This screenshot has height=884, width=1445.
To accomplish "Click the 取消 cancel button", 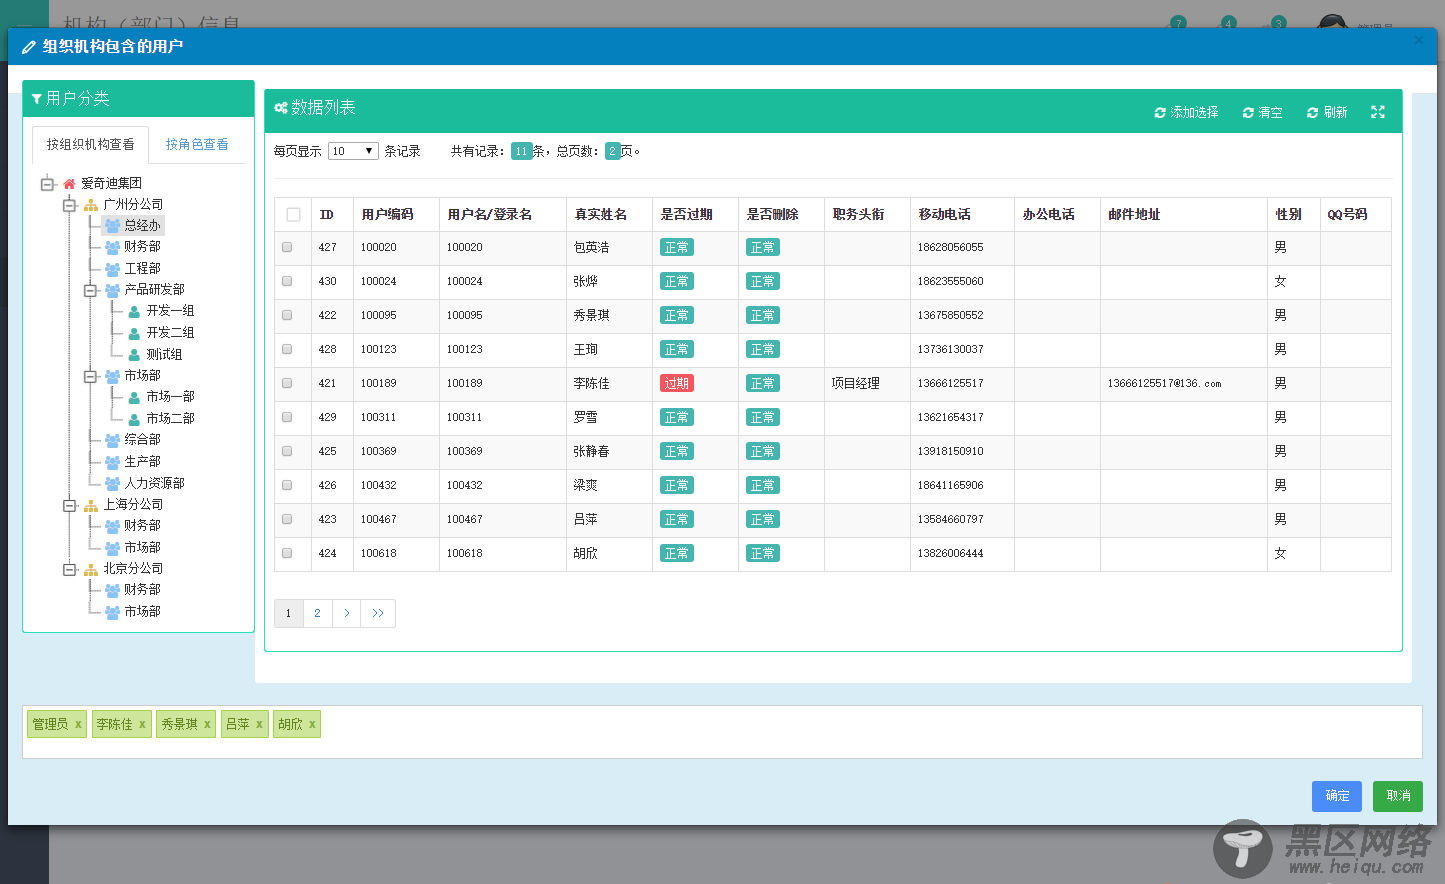I will tap(1398, 796).
